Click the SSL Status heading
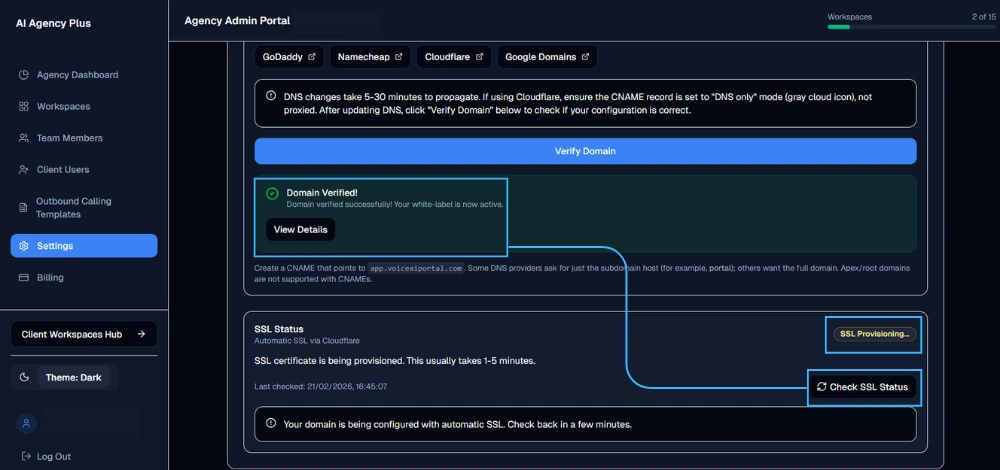Viewport: 1000px width, 470px height. tap(279, 329)
